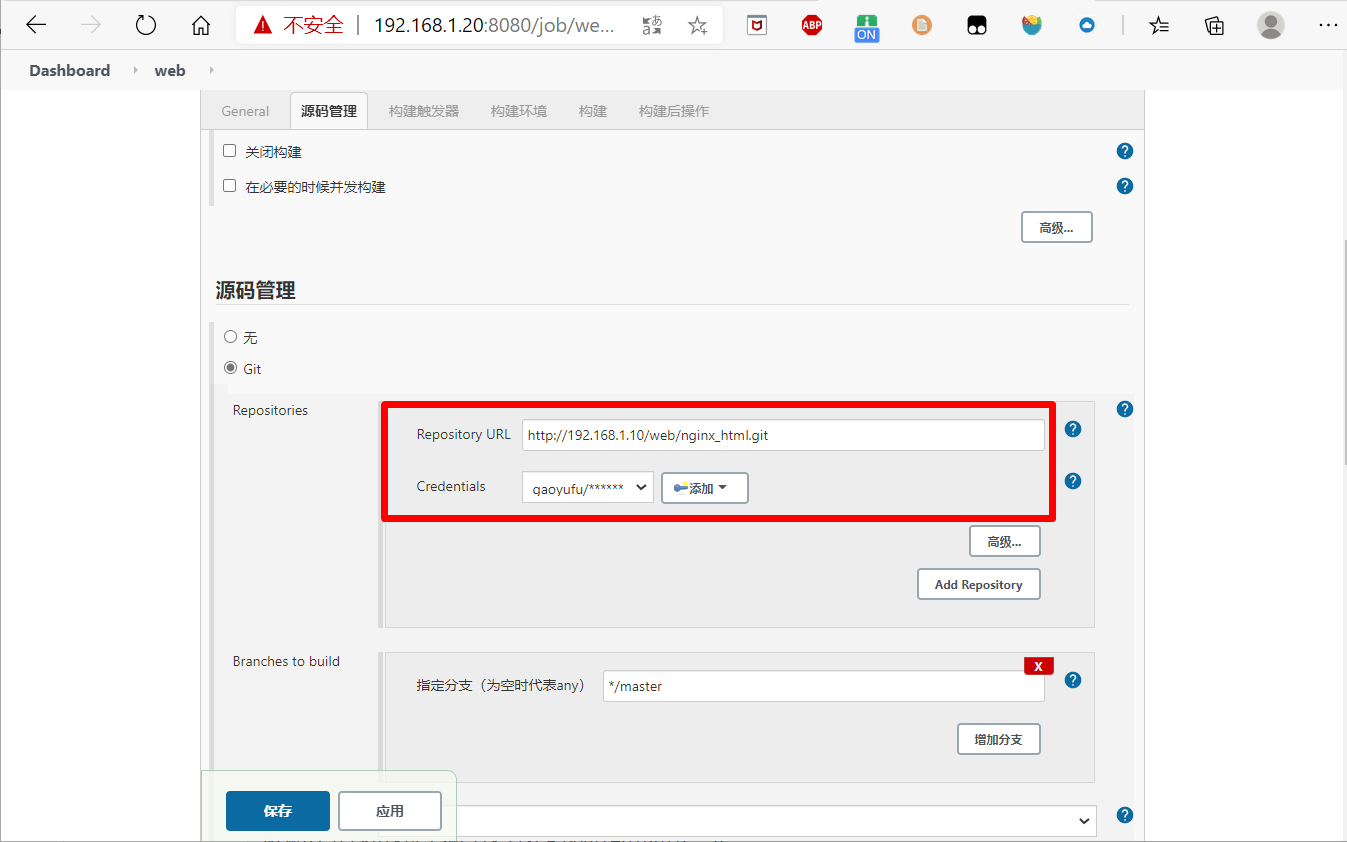The height and width of the screenshot is (842, 1347).
Task: Switch to the 构建后操作 tab
Action: coord(674,111)
